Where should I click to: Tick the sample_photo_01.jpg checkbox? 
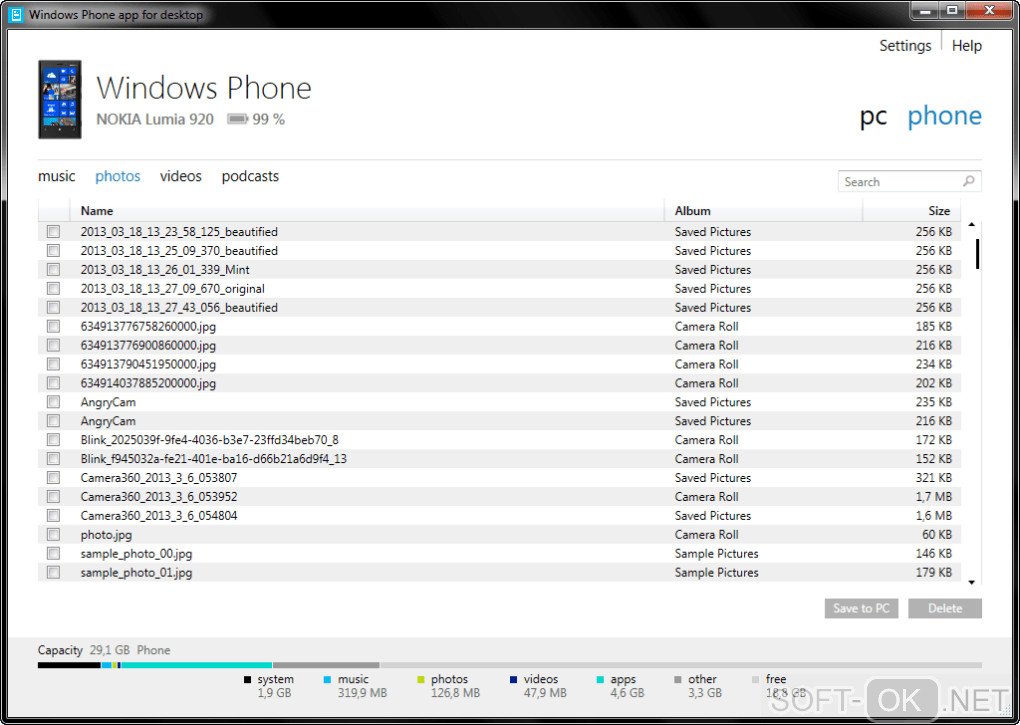[x=53, y=572]
